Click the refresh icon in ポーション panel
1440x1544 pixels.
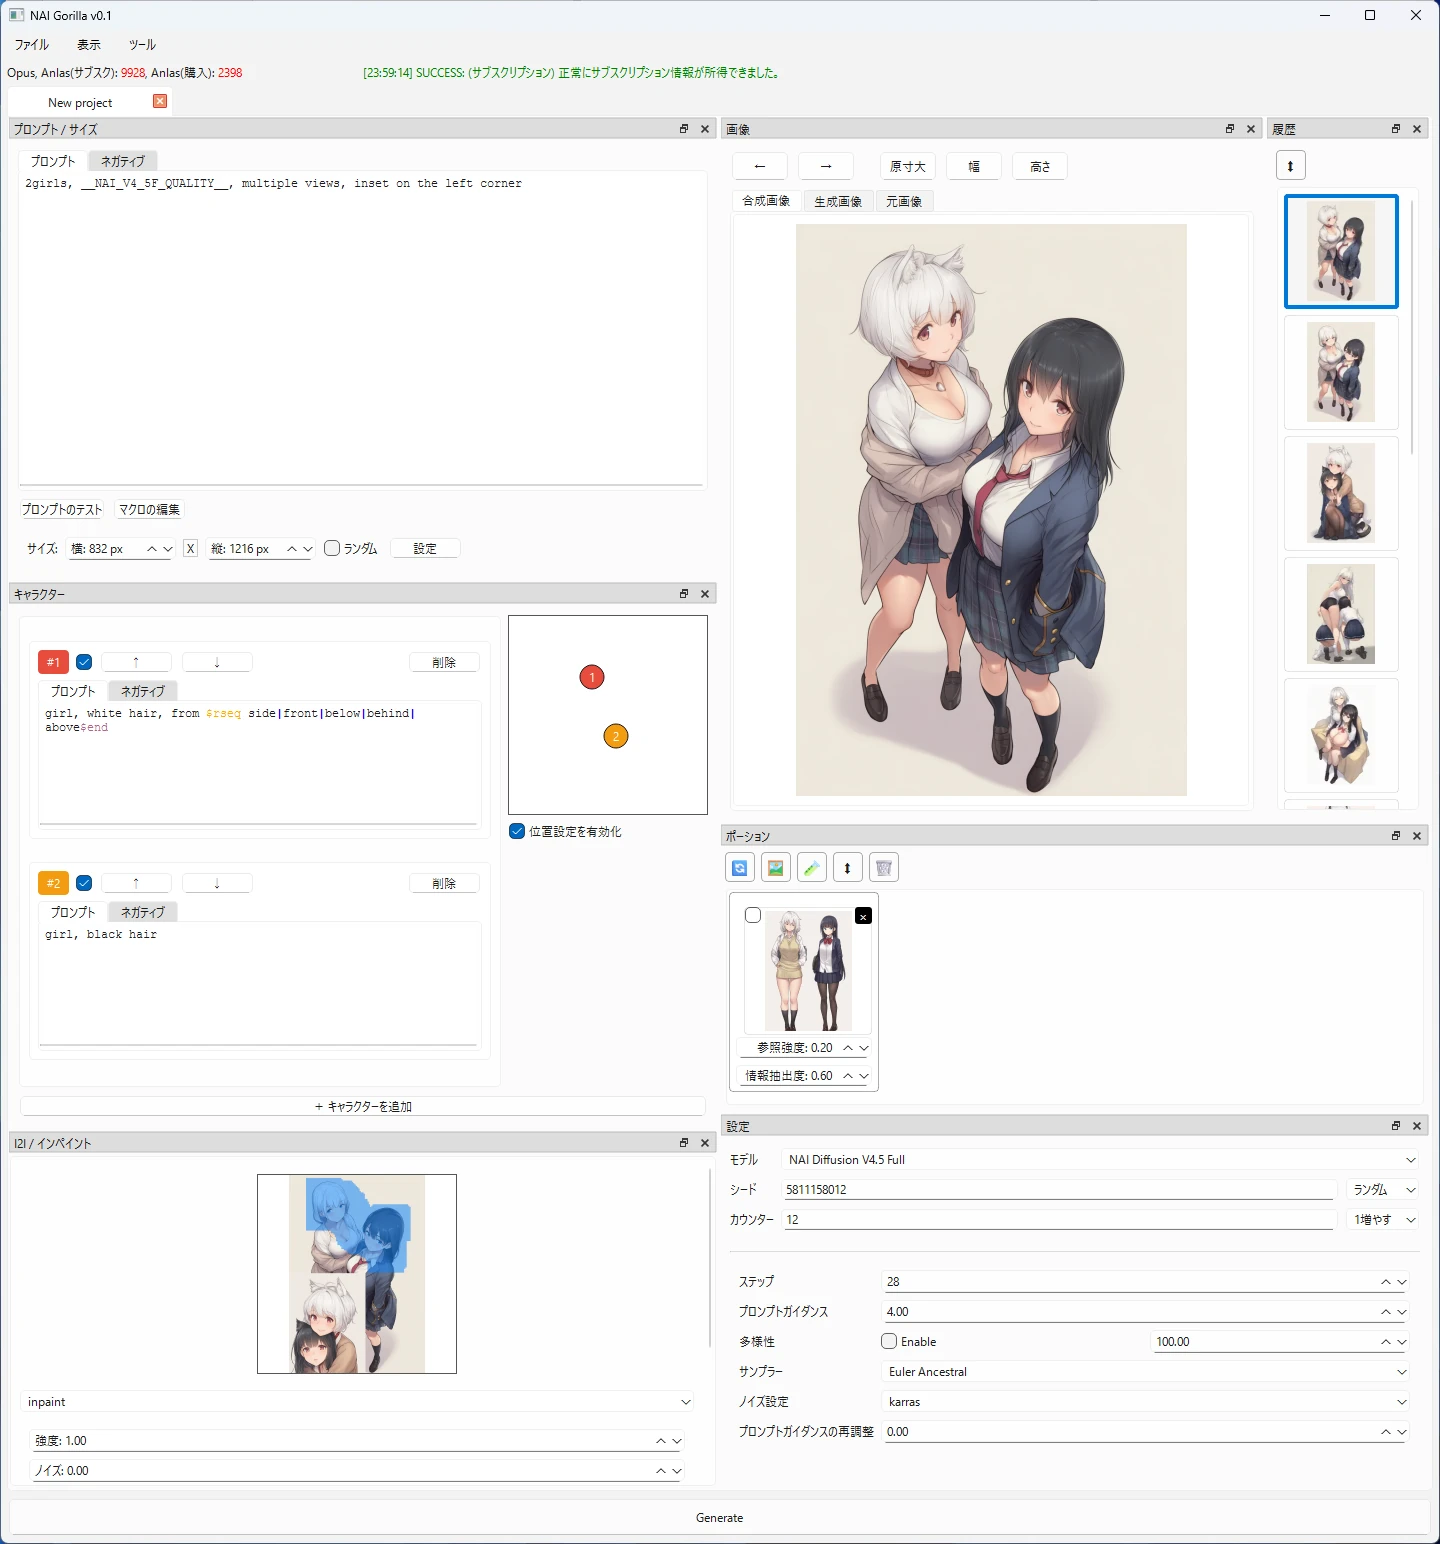[740, 867]
